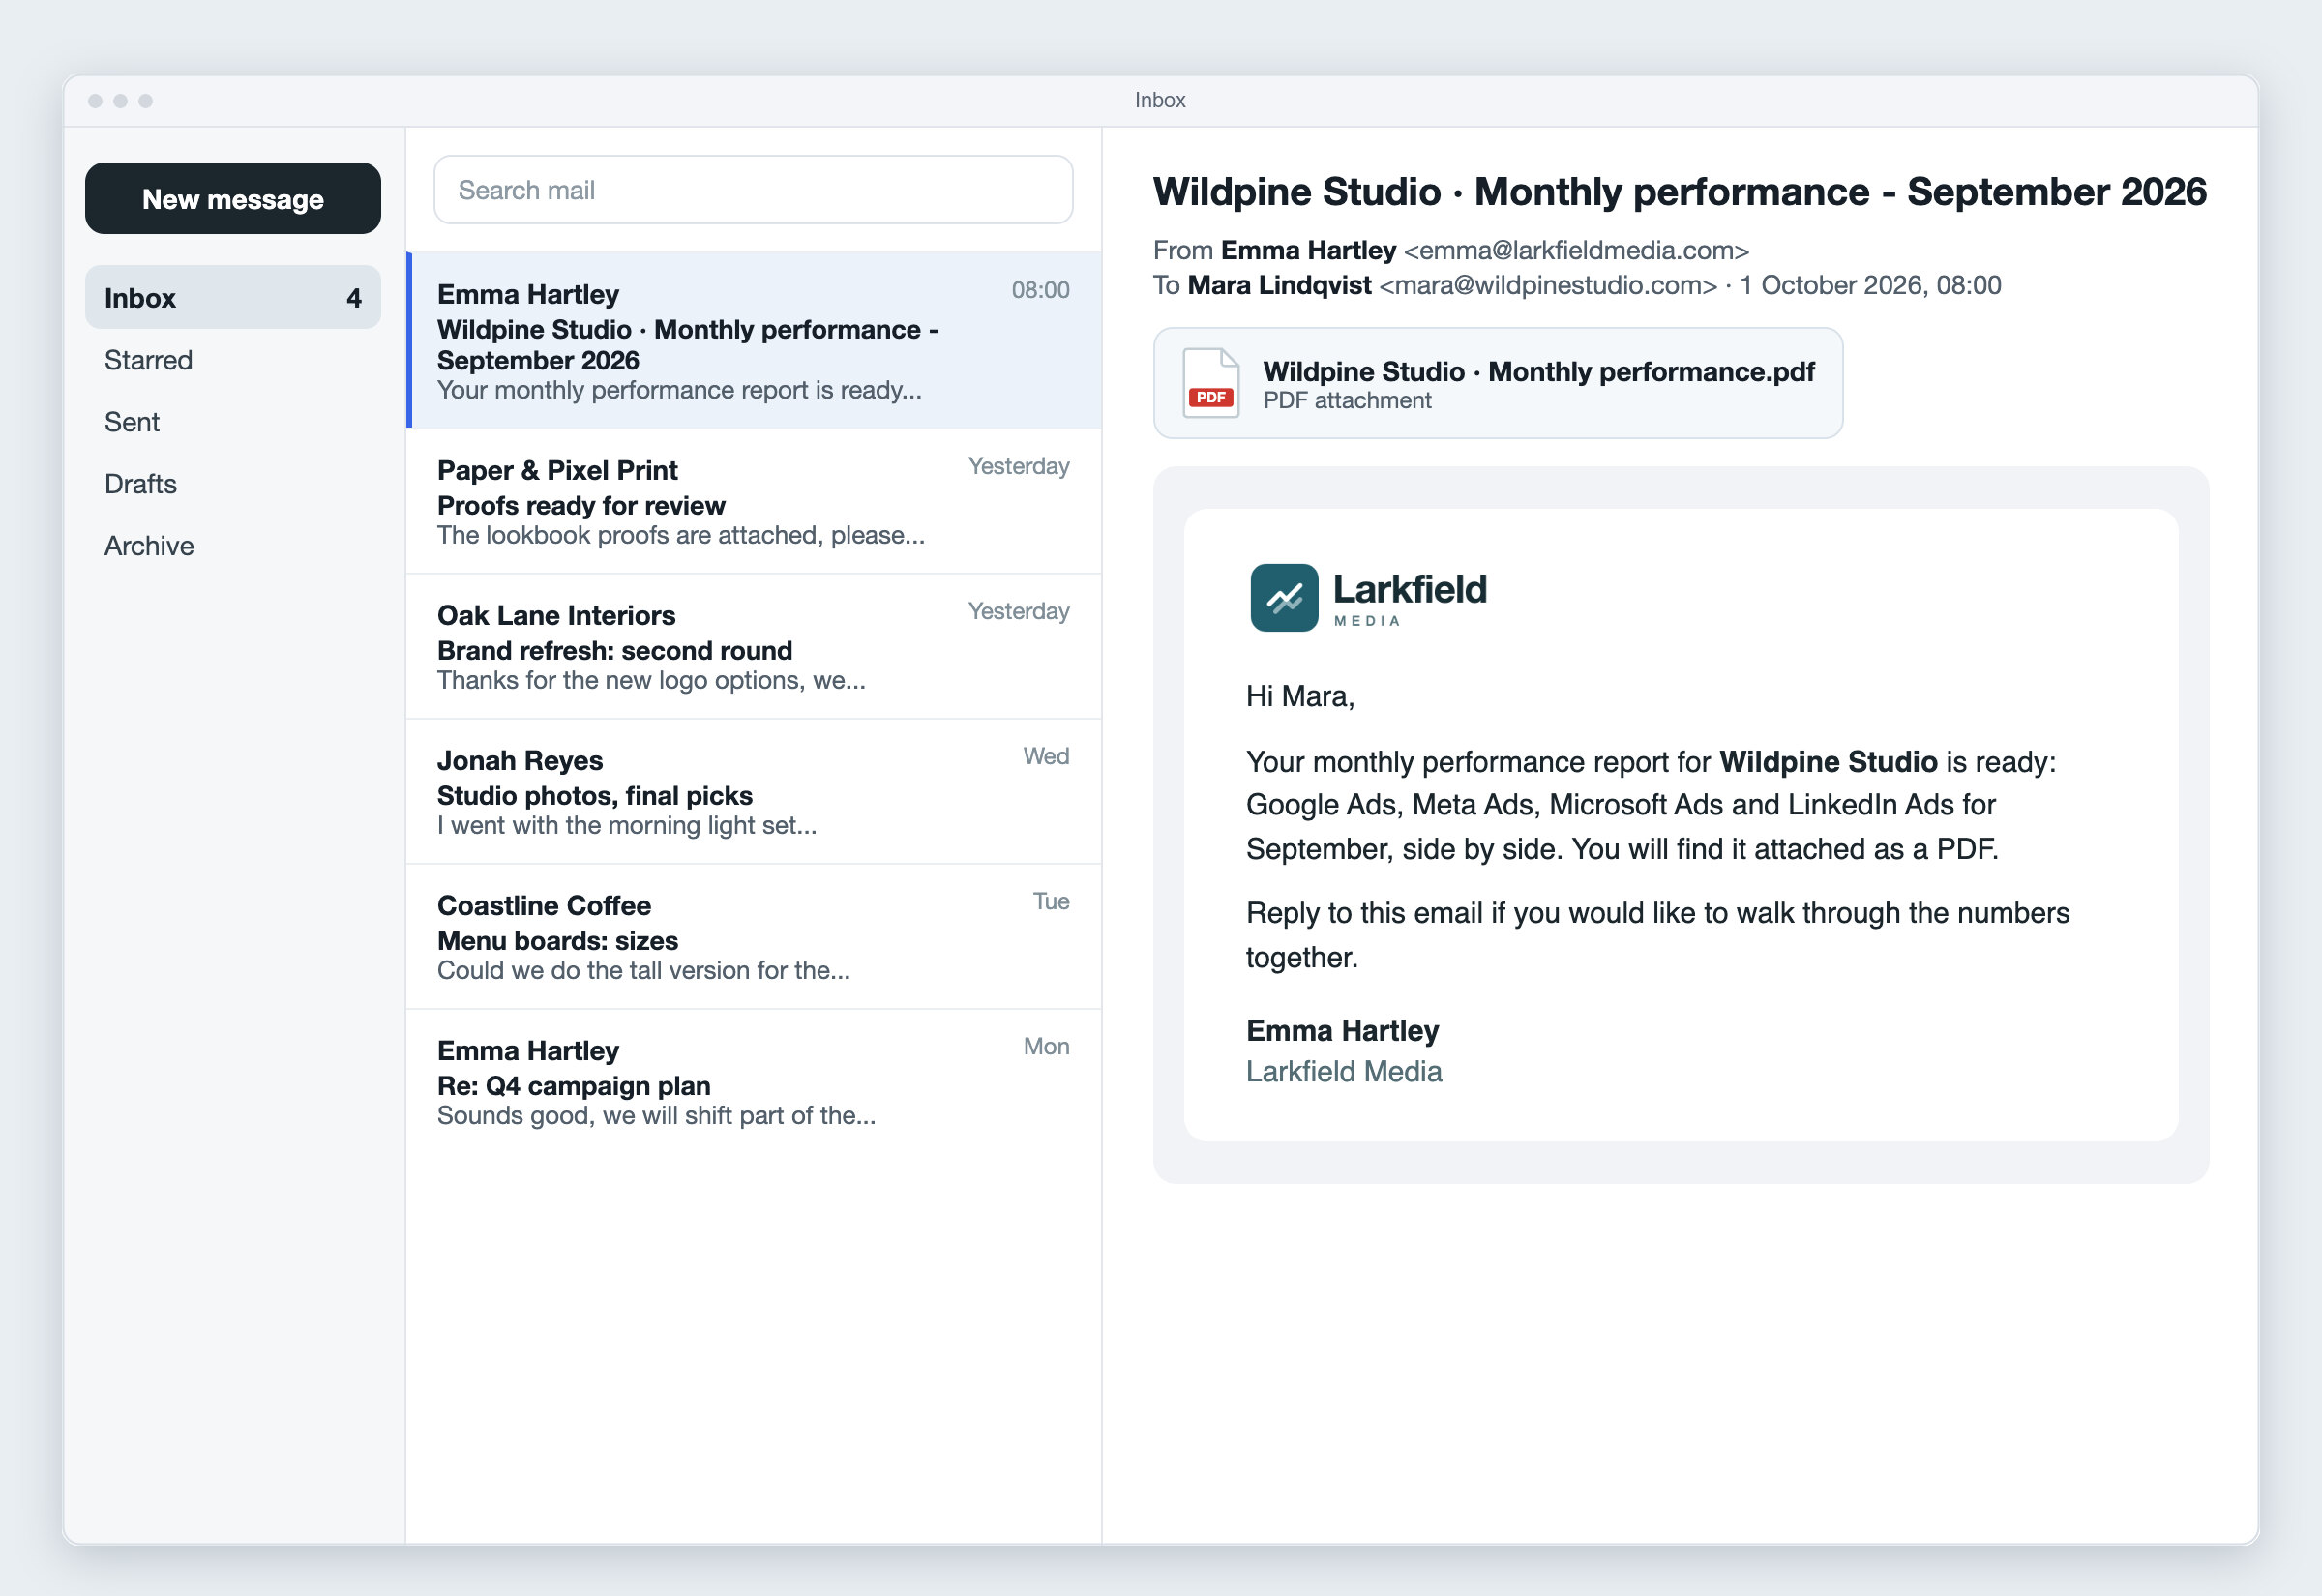Click the Emma Hartley signature name

click(x=1342, y=1031)
